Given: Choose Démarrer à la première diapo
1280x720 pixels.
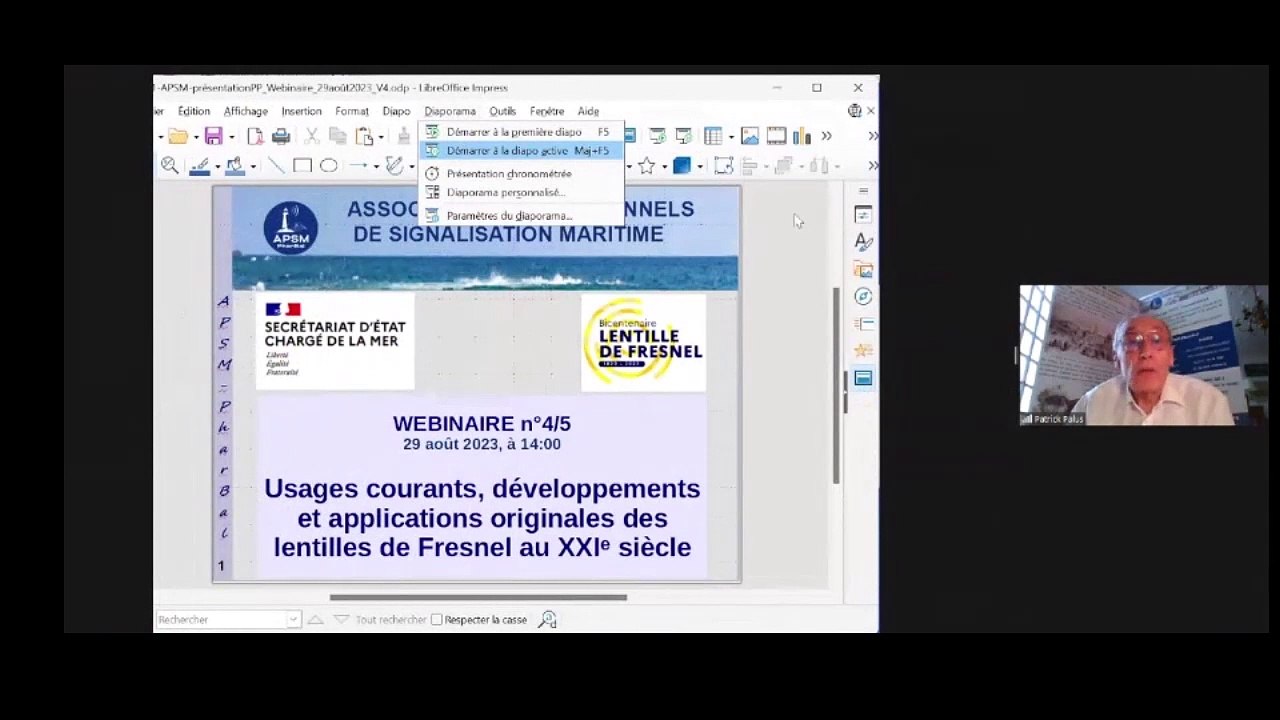Looking at the screenshot, I should [521, 132].
